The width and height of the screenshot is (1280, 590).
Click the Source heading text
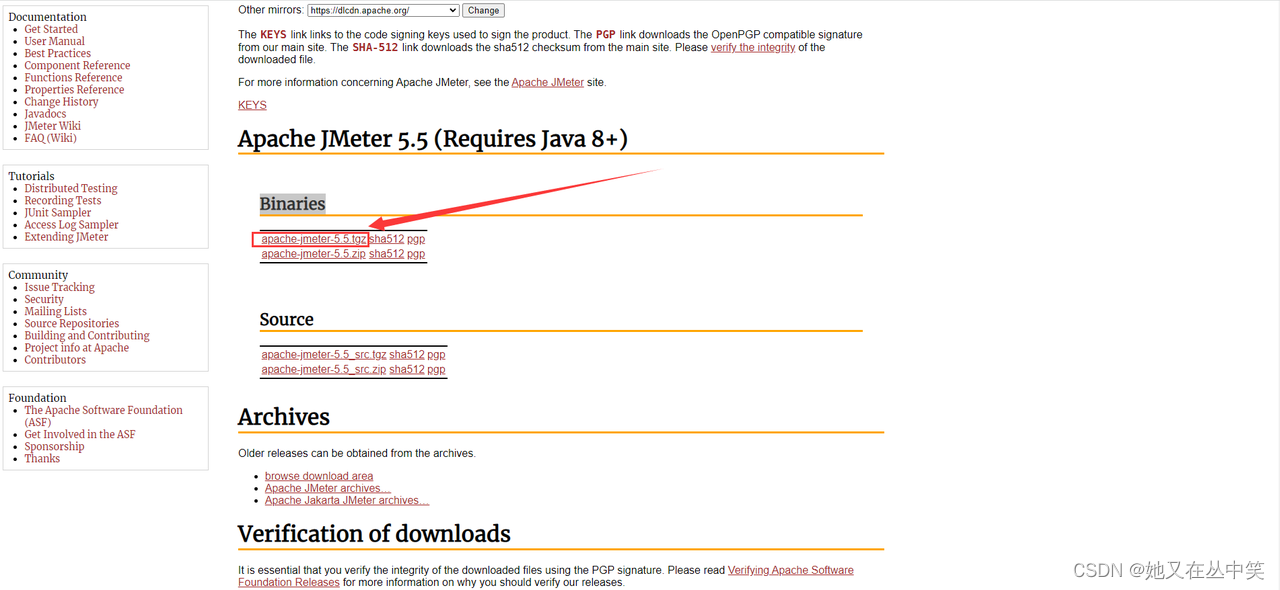coord(286,320)
